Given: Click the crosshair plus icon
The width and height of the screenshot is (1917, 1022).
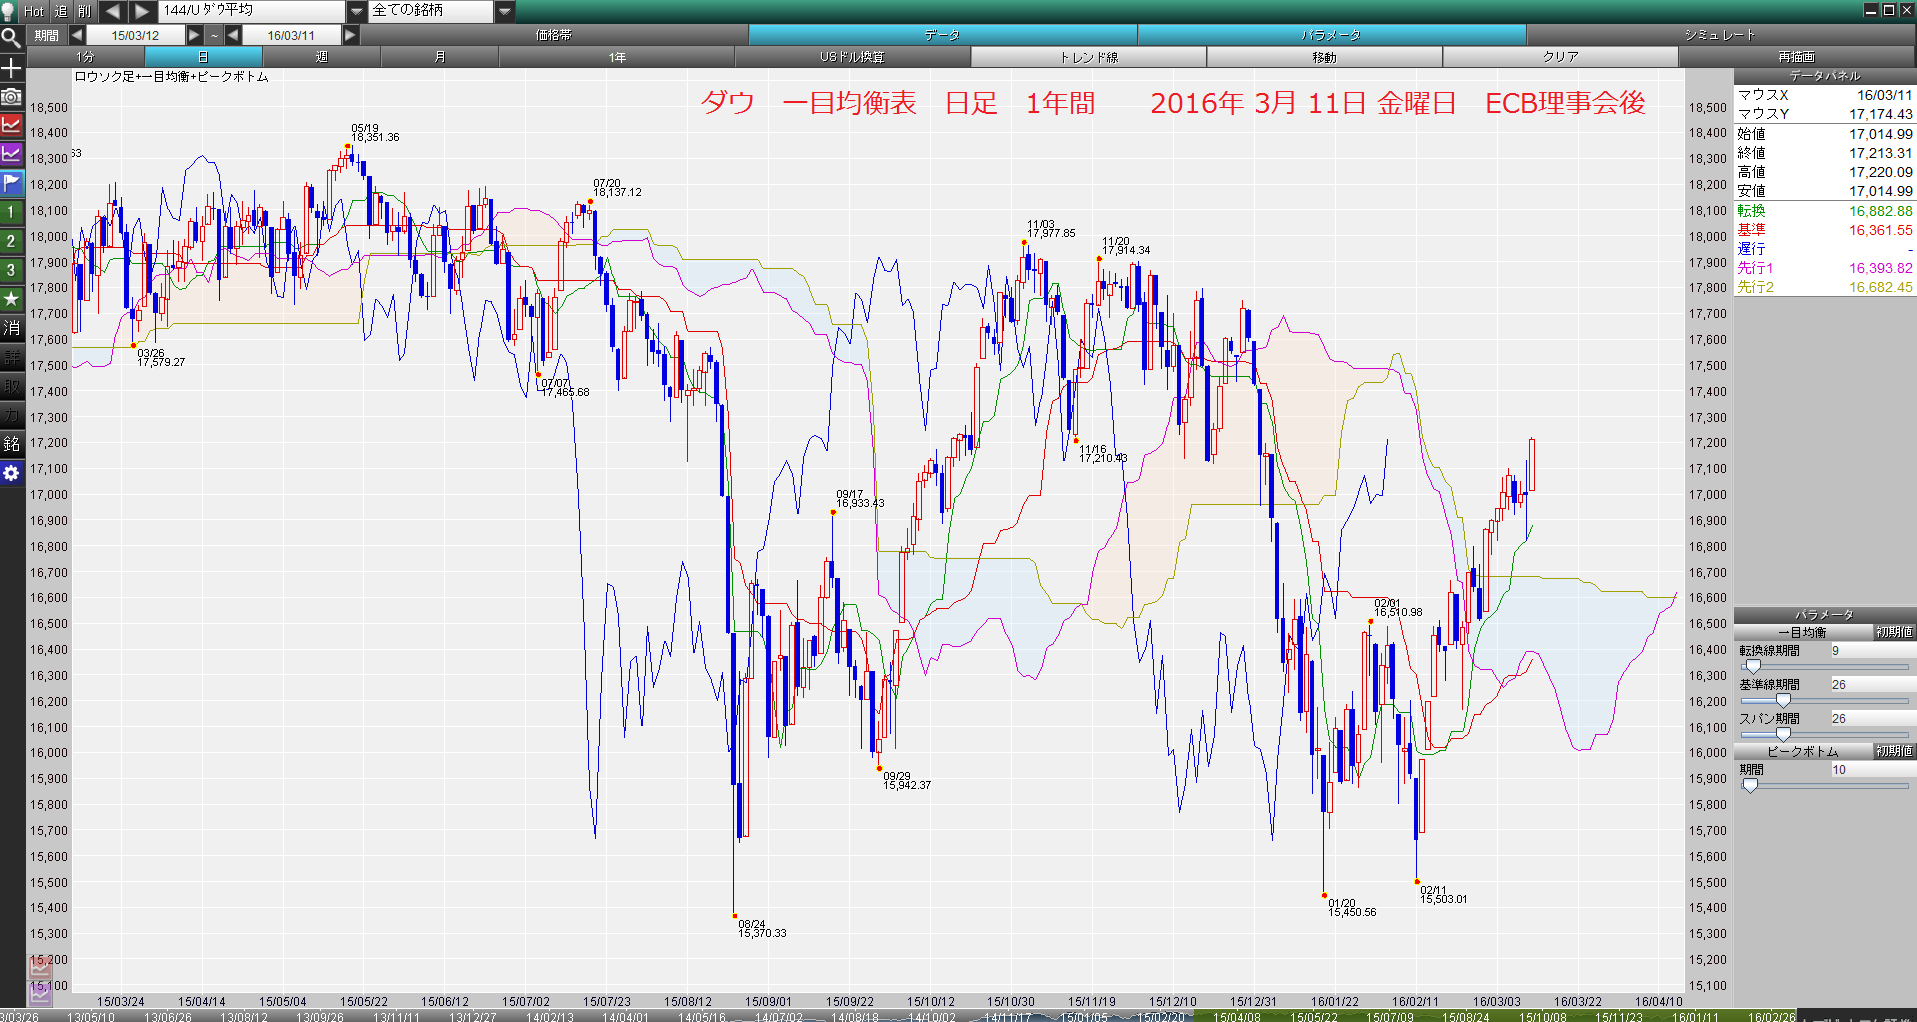Looking at the screenshot, I should point(11,68).
